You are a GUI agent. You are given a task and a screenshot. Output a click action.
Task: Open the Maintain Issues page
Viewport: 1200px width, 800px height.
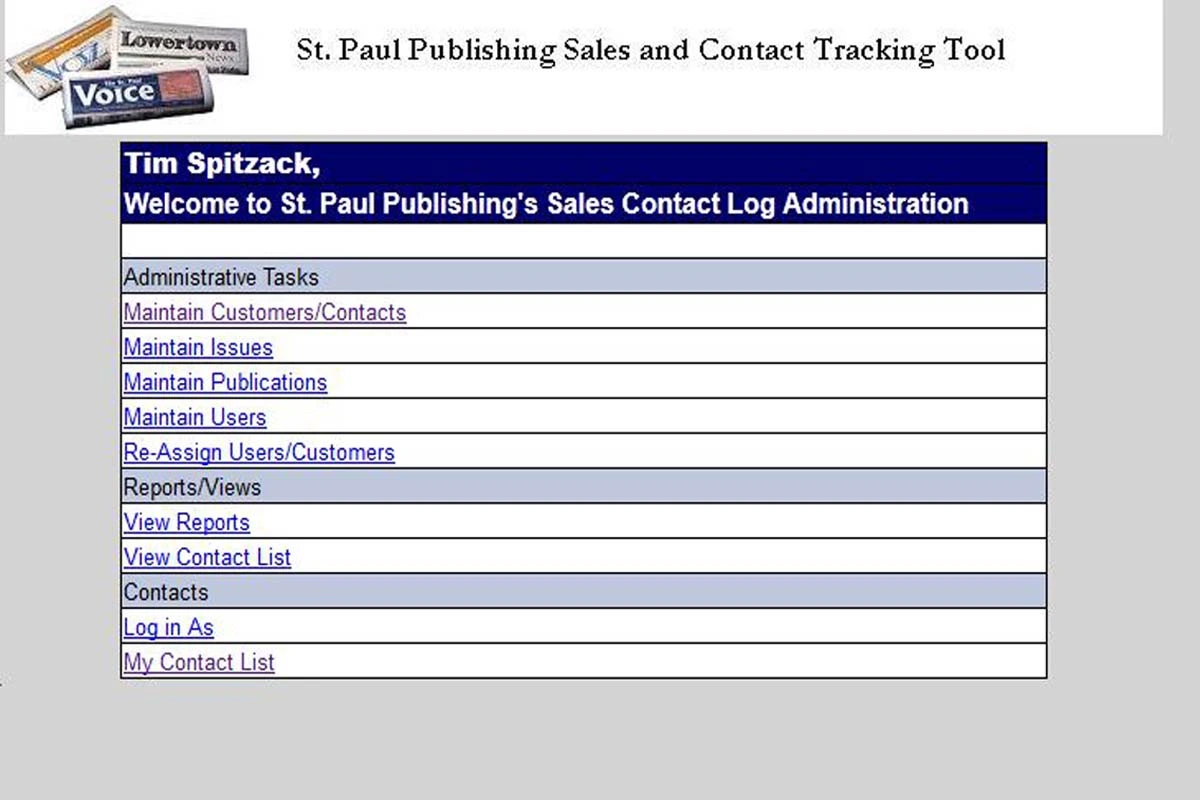197,347
